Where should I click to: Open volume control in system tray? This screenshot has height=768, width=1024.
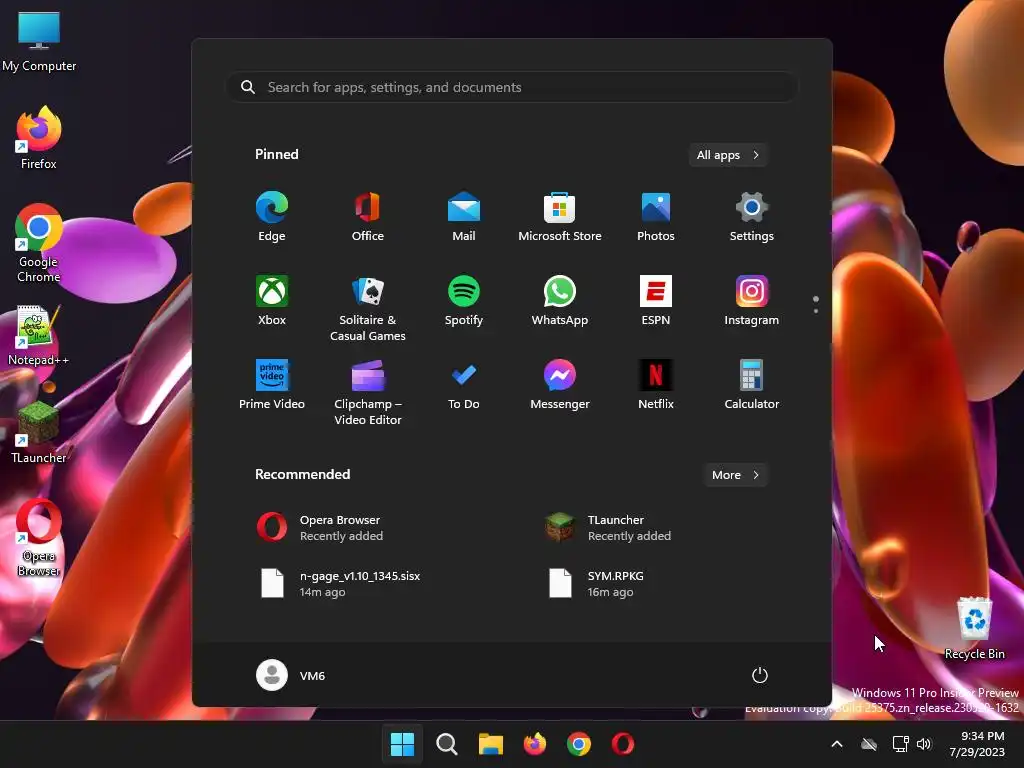(924, 744)
